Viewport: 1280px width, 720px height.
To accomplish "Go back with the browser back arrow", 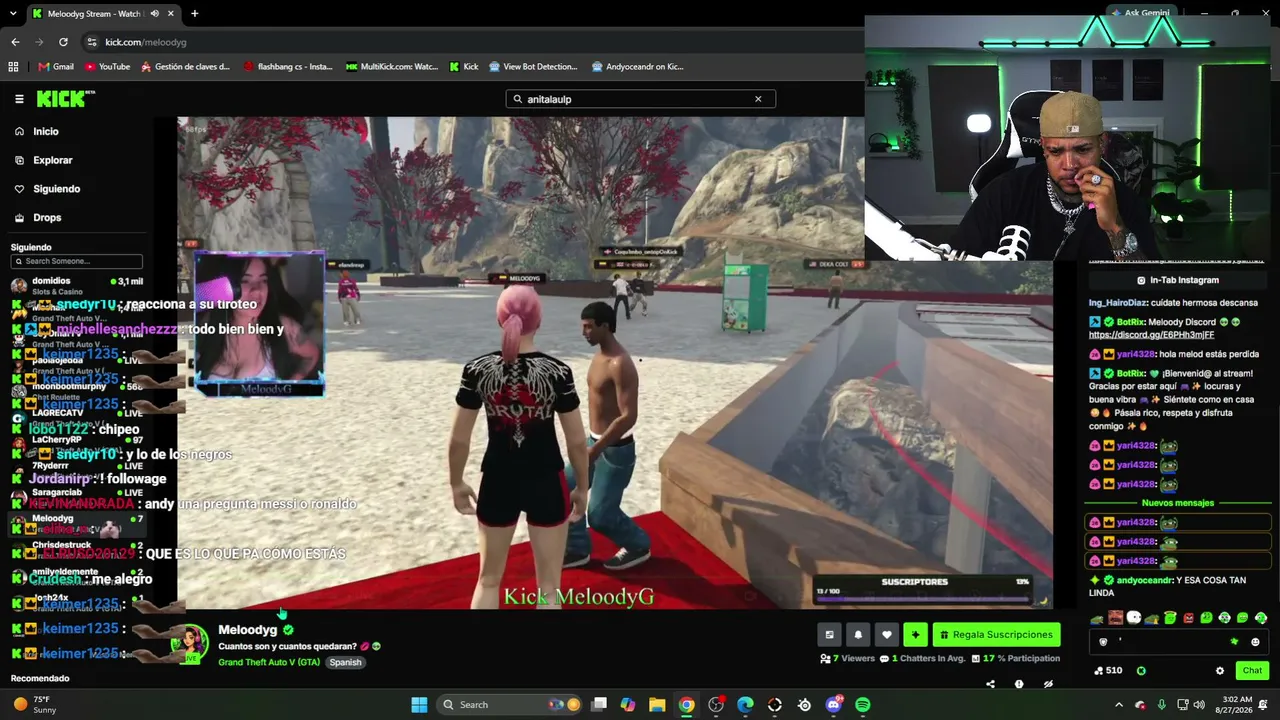I will point(15,42).
